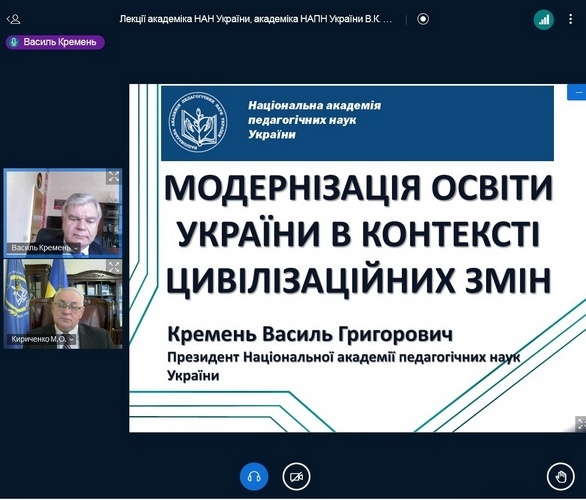Click the Василь Кремень talking indicator badge
586x500 pixels.
(x=55, y=42)
